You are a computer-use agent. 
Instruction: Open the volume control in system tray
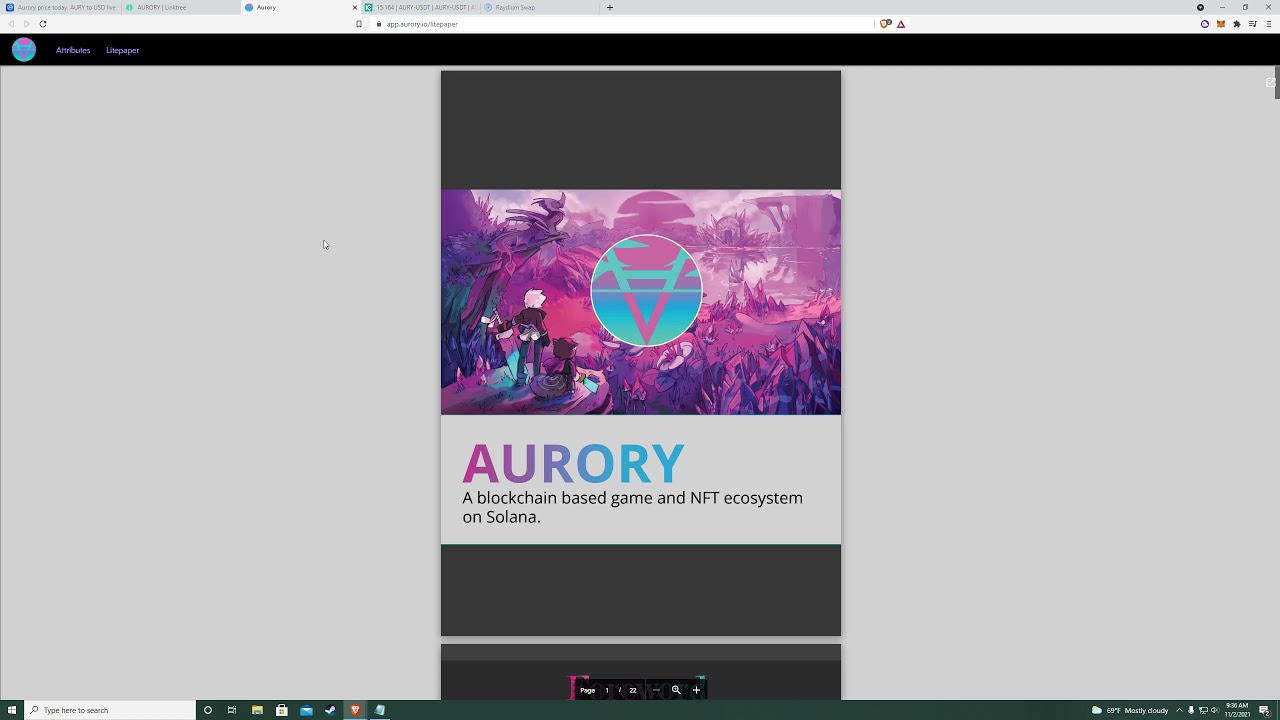tap(1214, 710)
